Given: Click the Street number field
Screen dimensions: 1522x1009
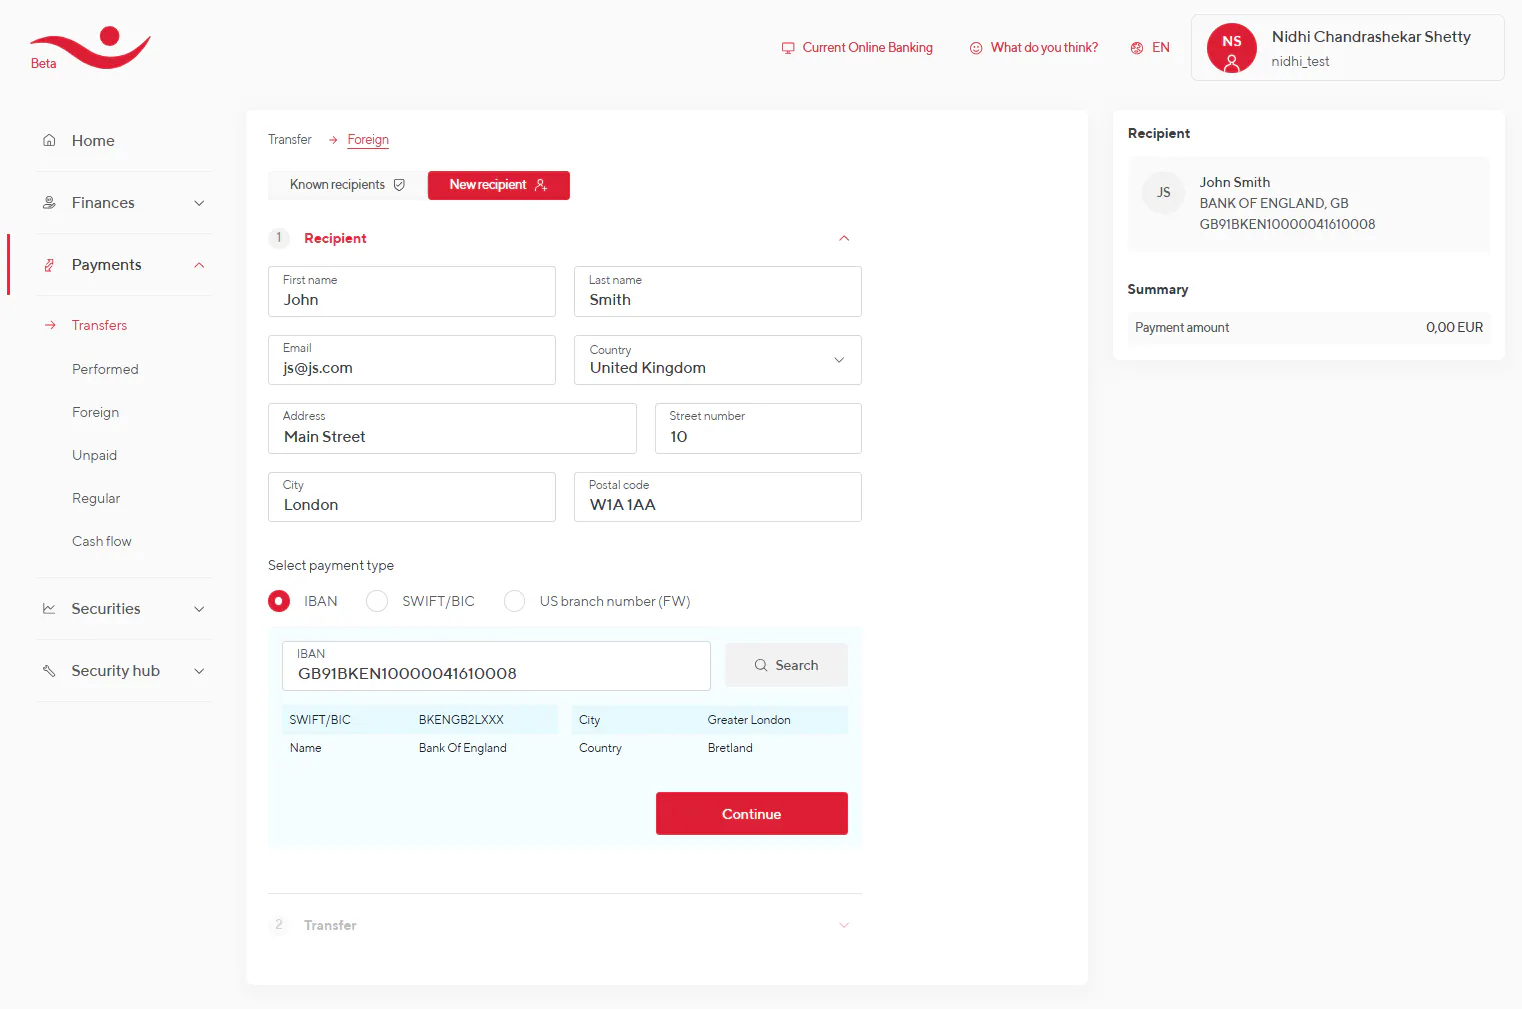Looking at the screenshot, I should (x=758, y=429).
